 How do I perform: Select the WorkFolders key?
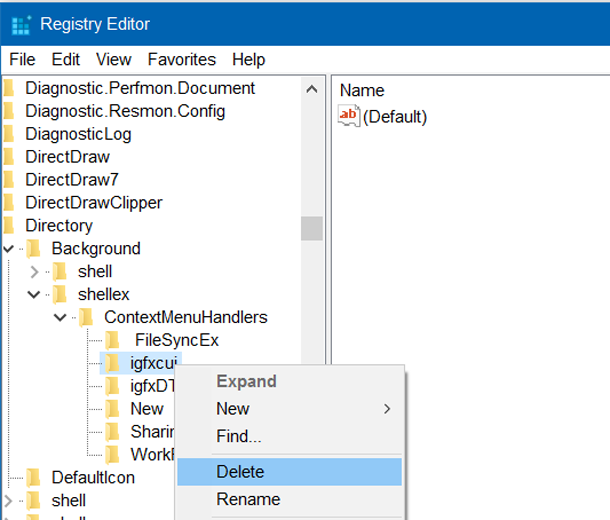pyautogui.click(x=152, y=455)
